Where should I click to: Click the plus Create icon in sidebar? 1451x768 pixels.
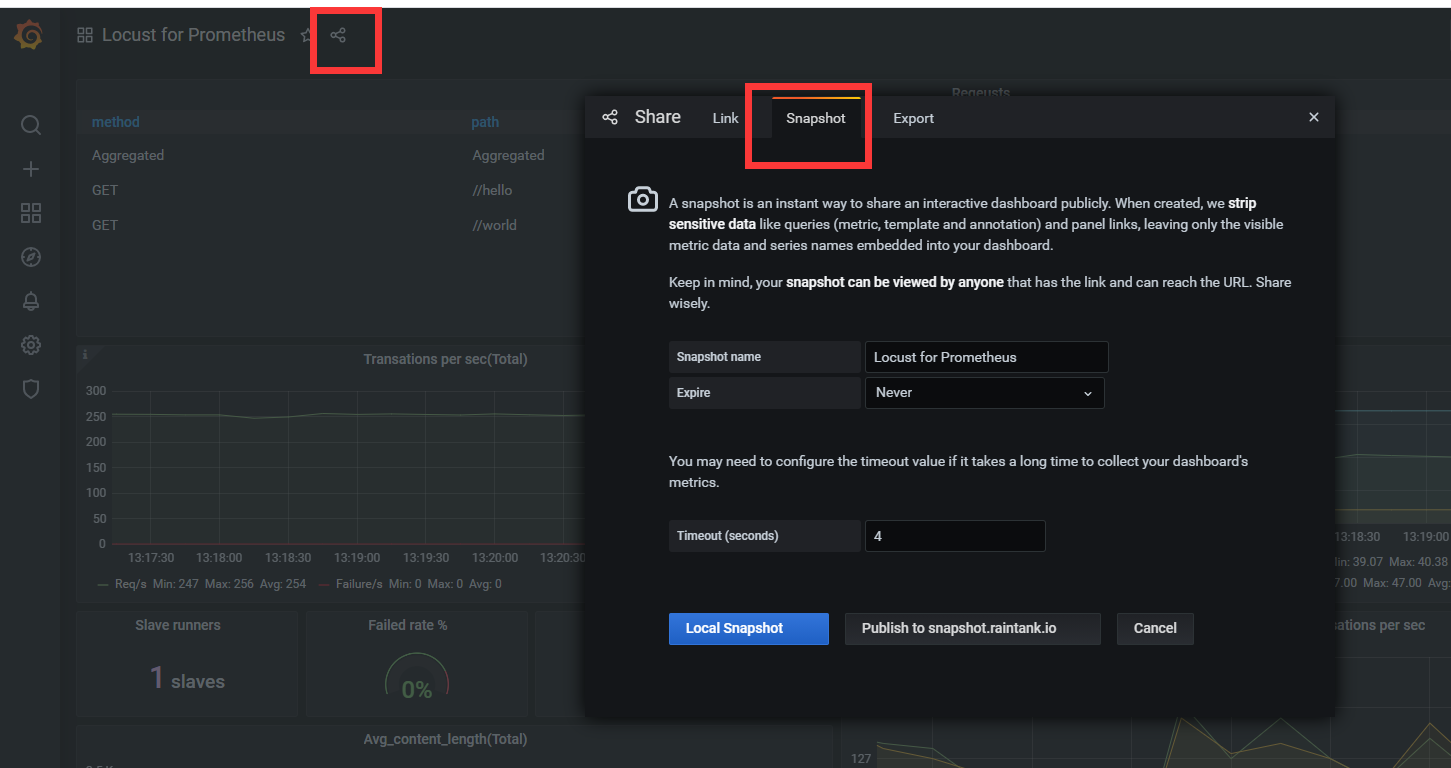(31, 169)
